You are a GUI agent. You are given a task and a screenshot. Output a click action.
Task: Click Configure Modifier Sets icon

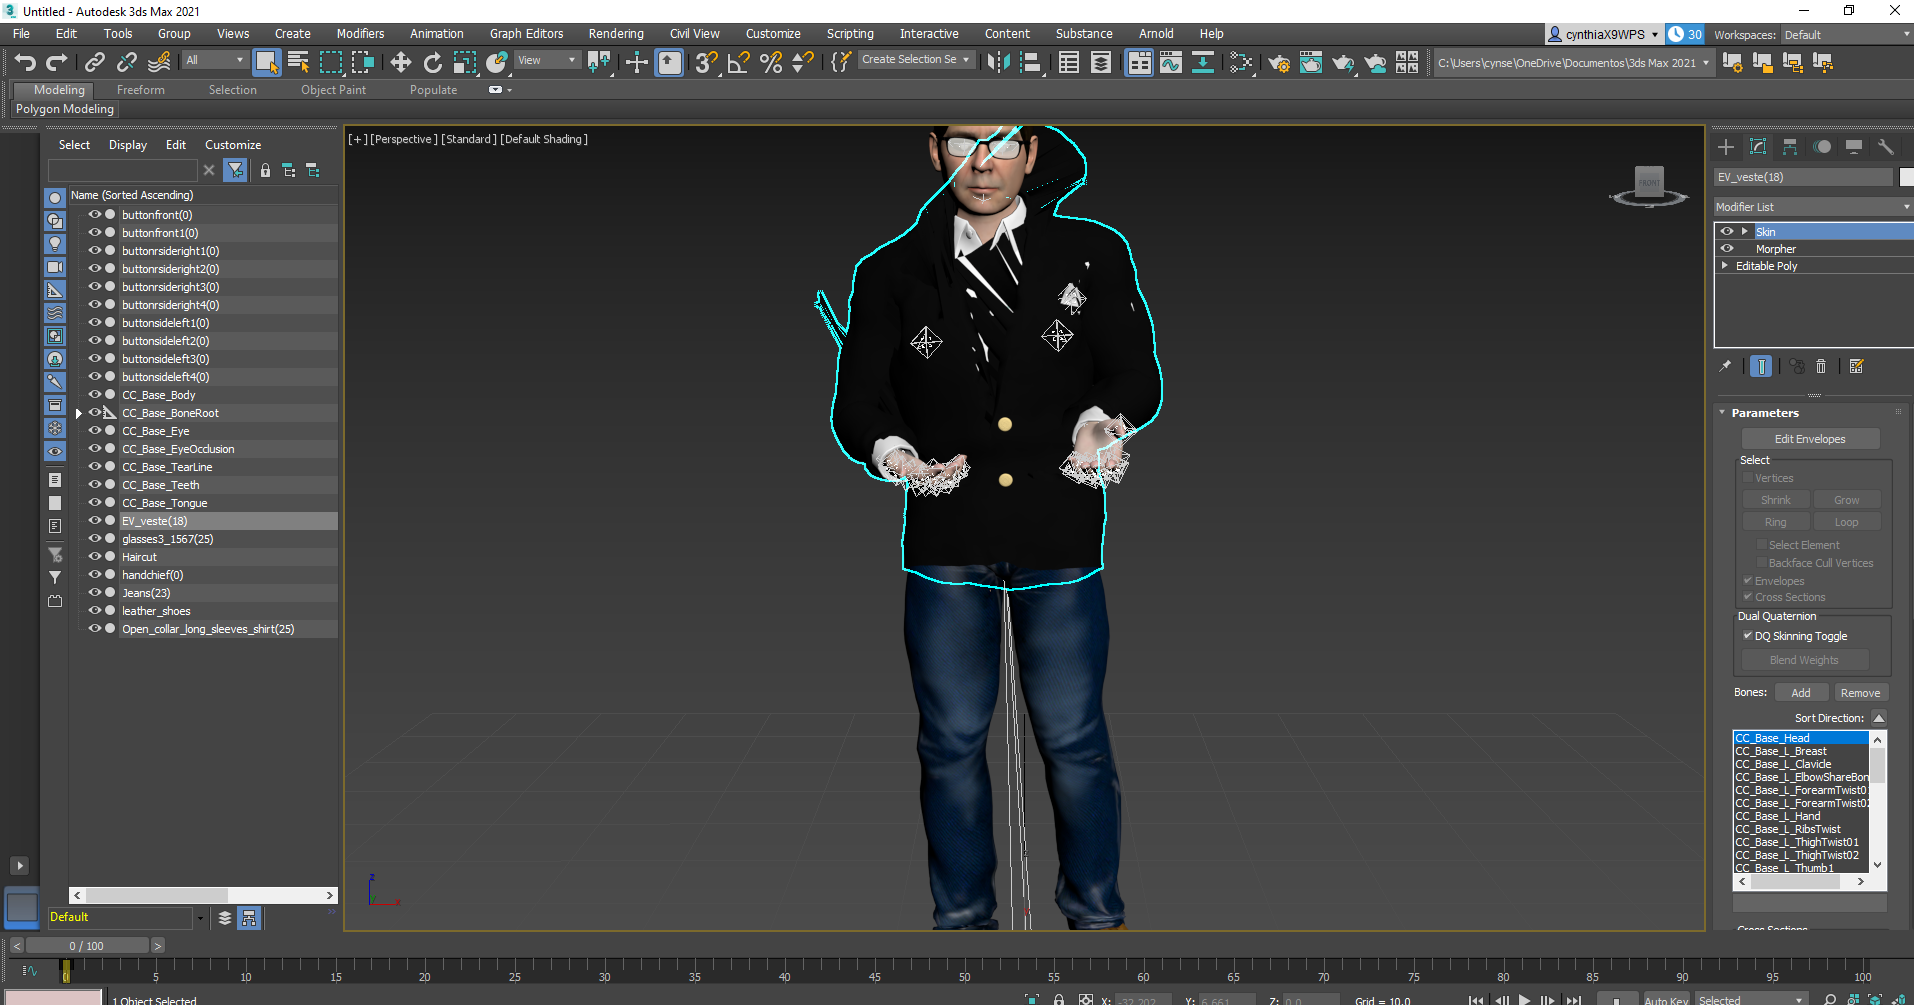pyautogui.click(x=1857, y=366)
